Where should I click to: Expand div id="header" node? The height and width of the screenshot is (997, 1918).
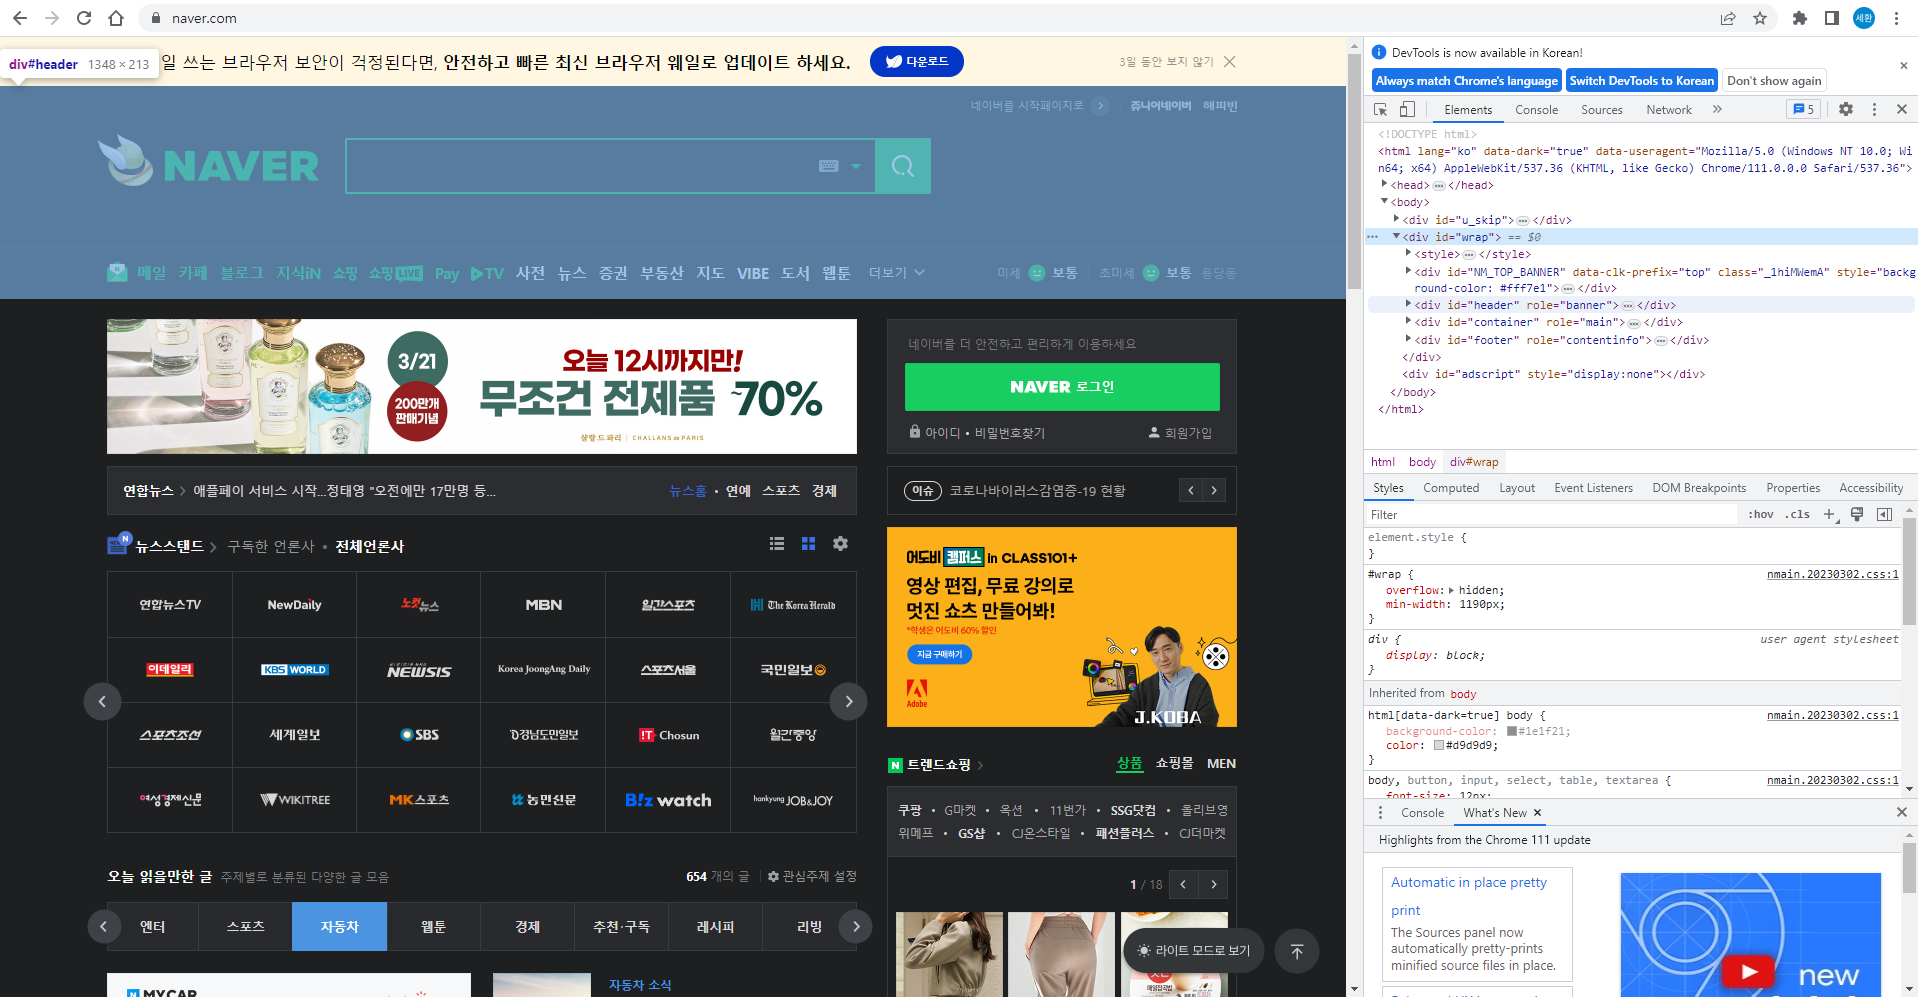click(x=1408, y=304)
